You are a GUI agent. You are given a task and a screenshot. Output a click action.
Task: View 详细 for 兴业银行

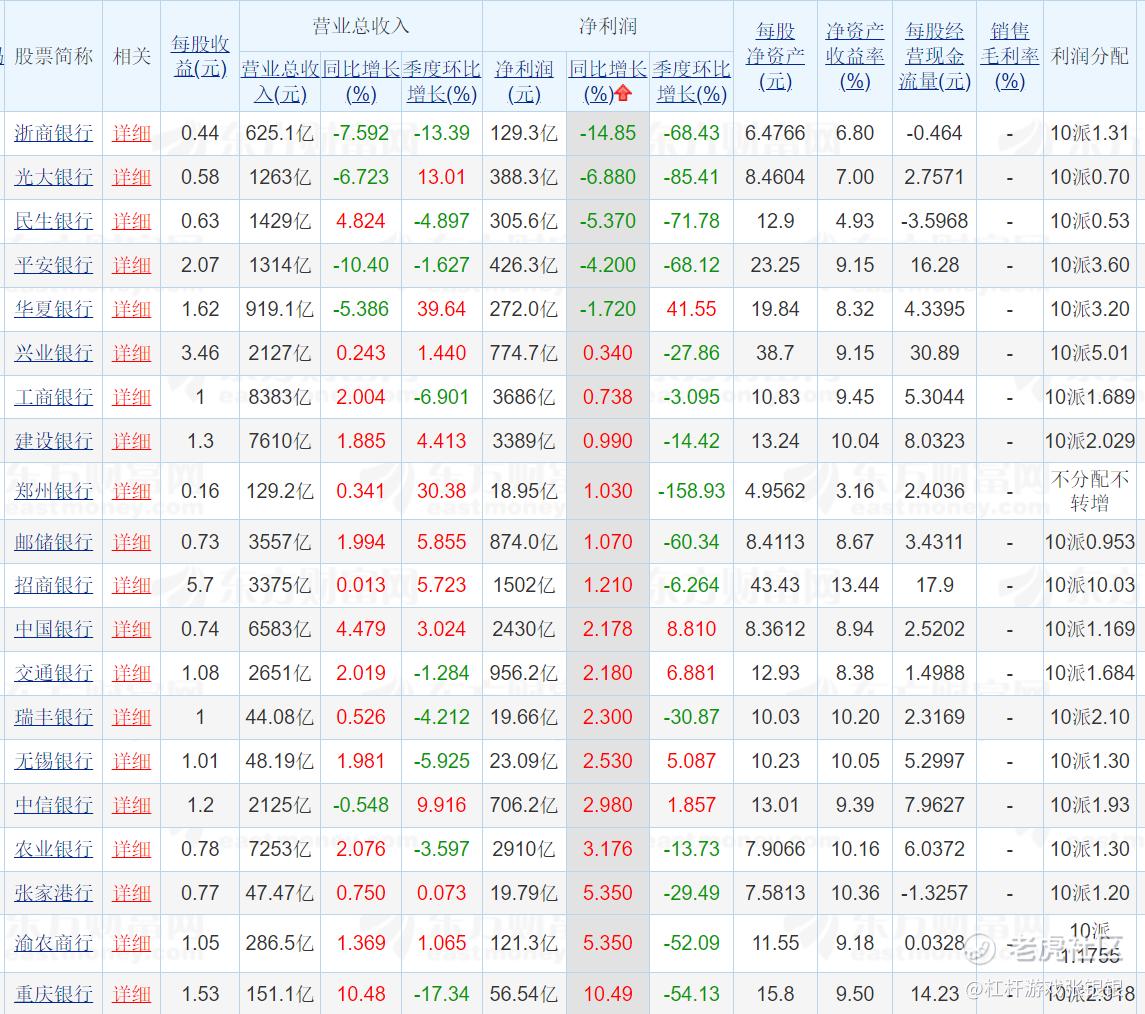(131, 353)
